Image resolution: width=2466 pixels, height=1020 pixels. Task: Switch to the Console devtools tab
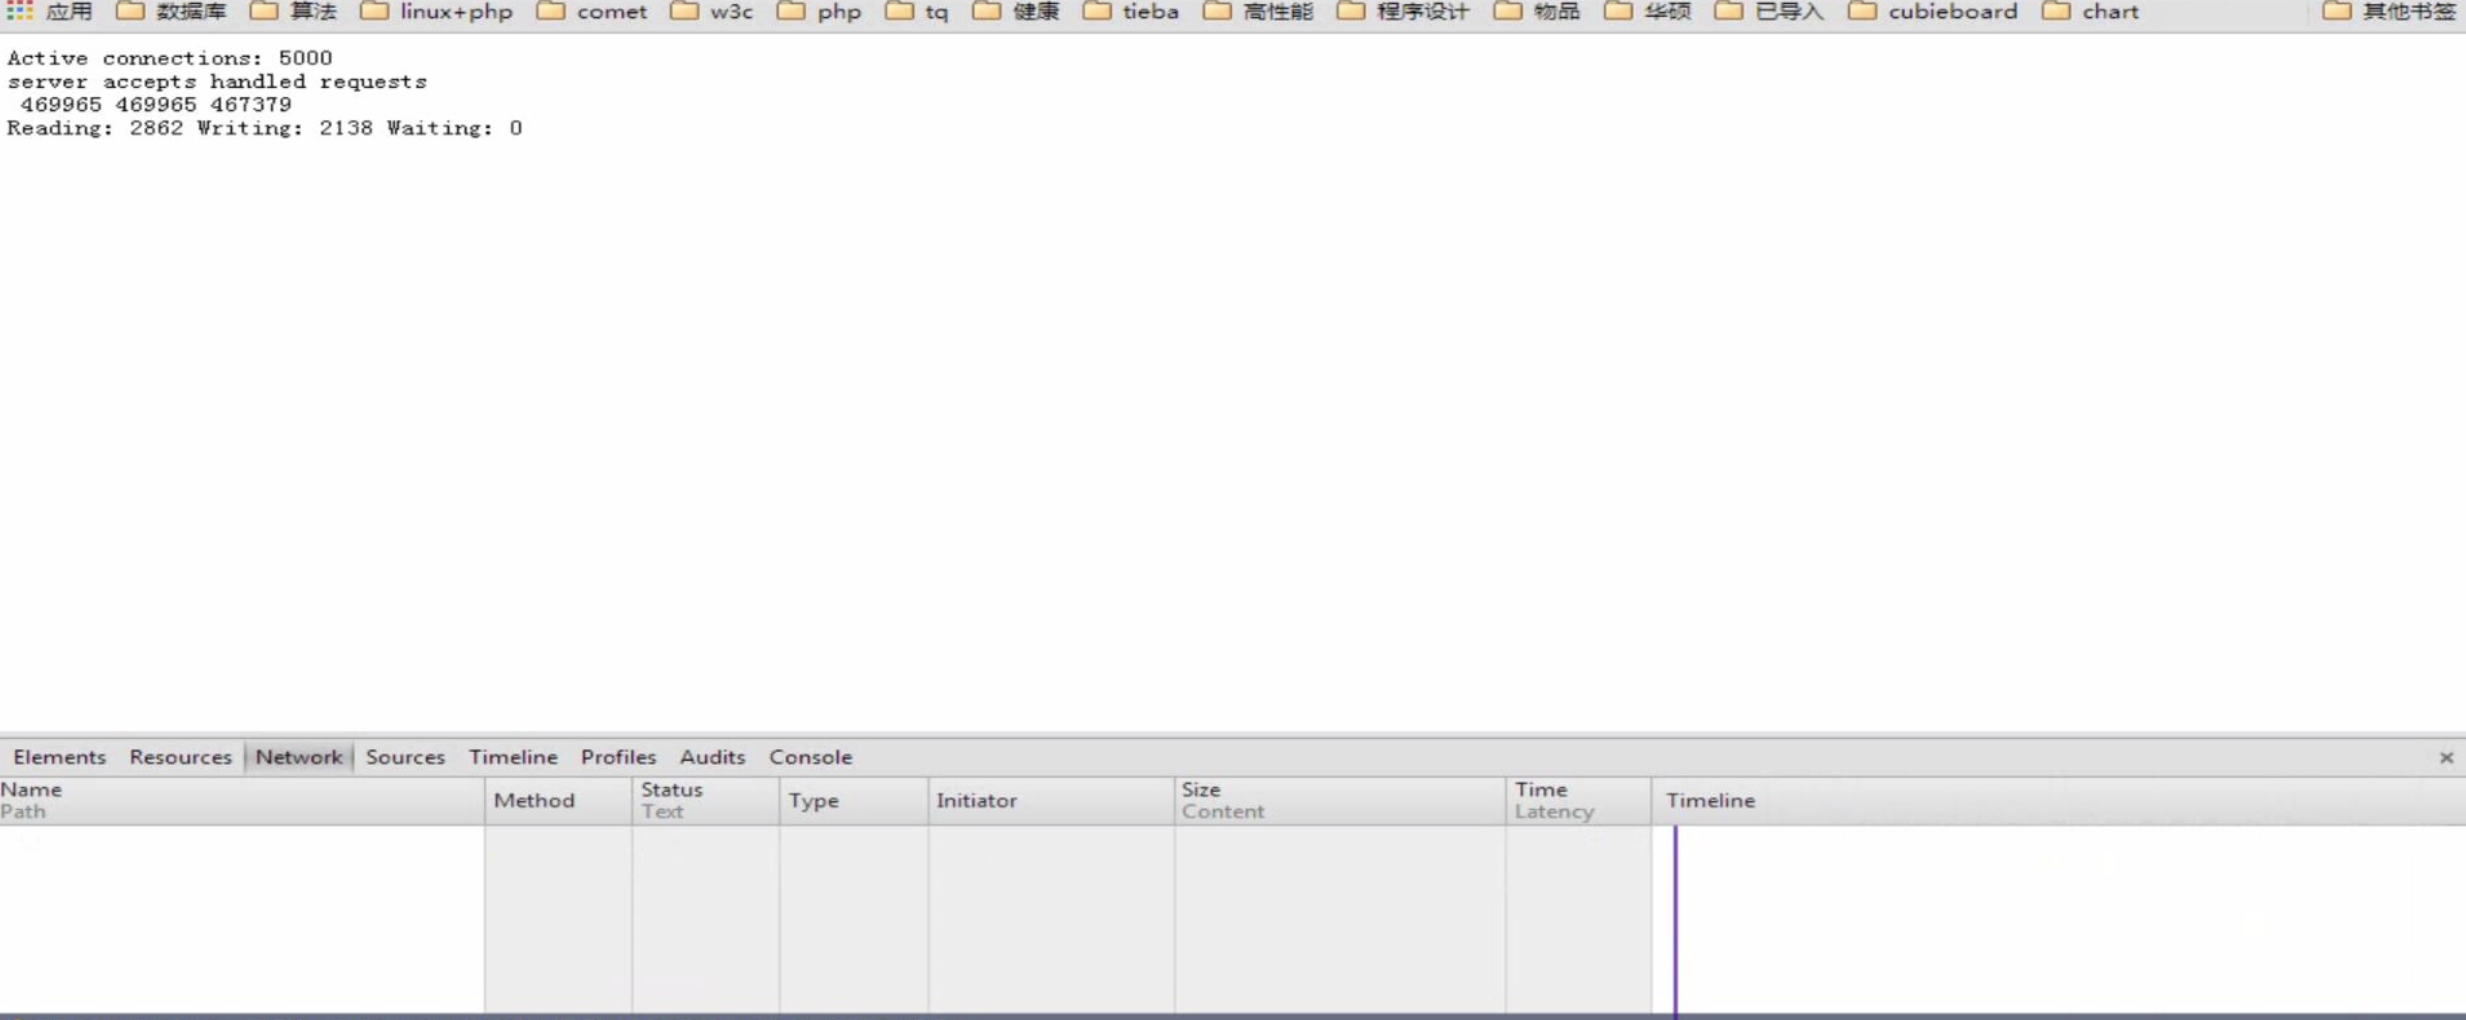810,757
